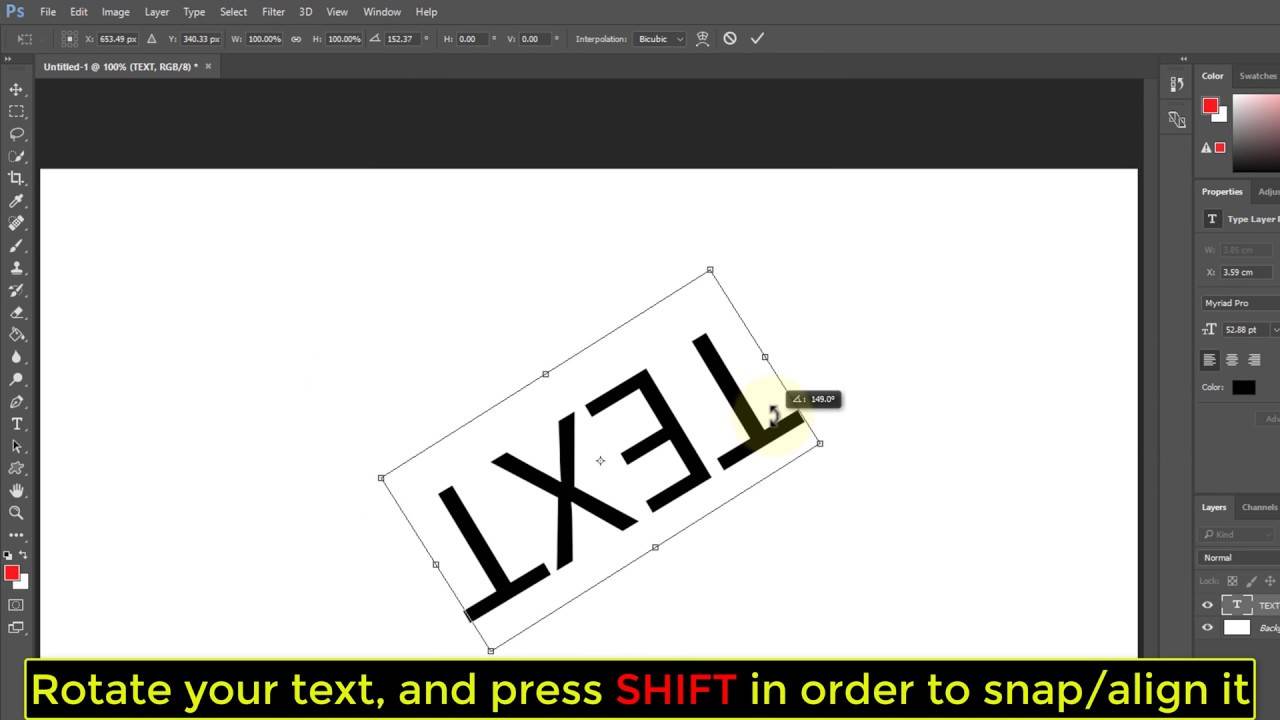Cancel the transform using the circle-slash icon
This screenshot has width=1280, height=720.
730,39
